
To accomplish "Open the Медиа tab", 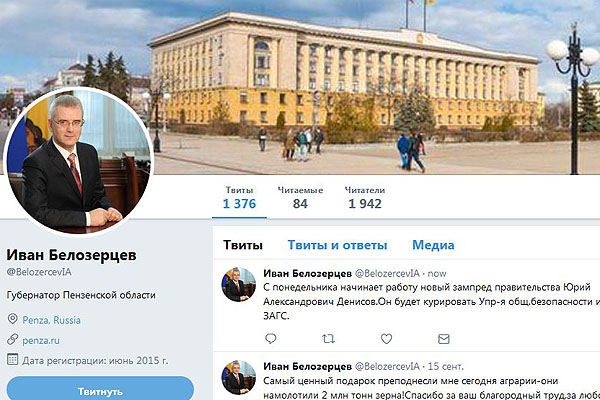I will point(433,245).
